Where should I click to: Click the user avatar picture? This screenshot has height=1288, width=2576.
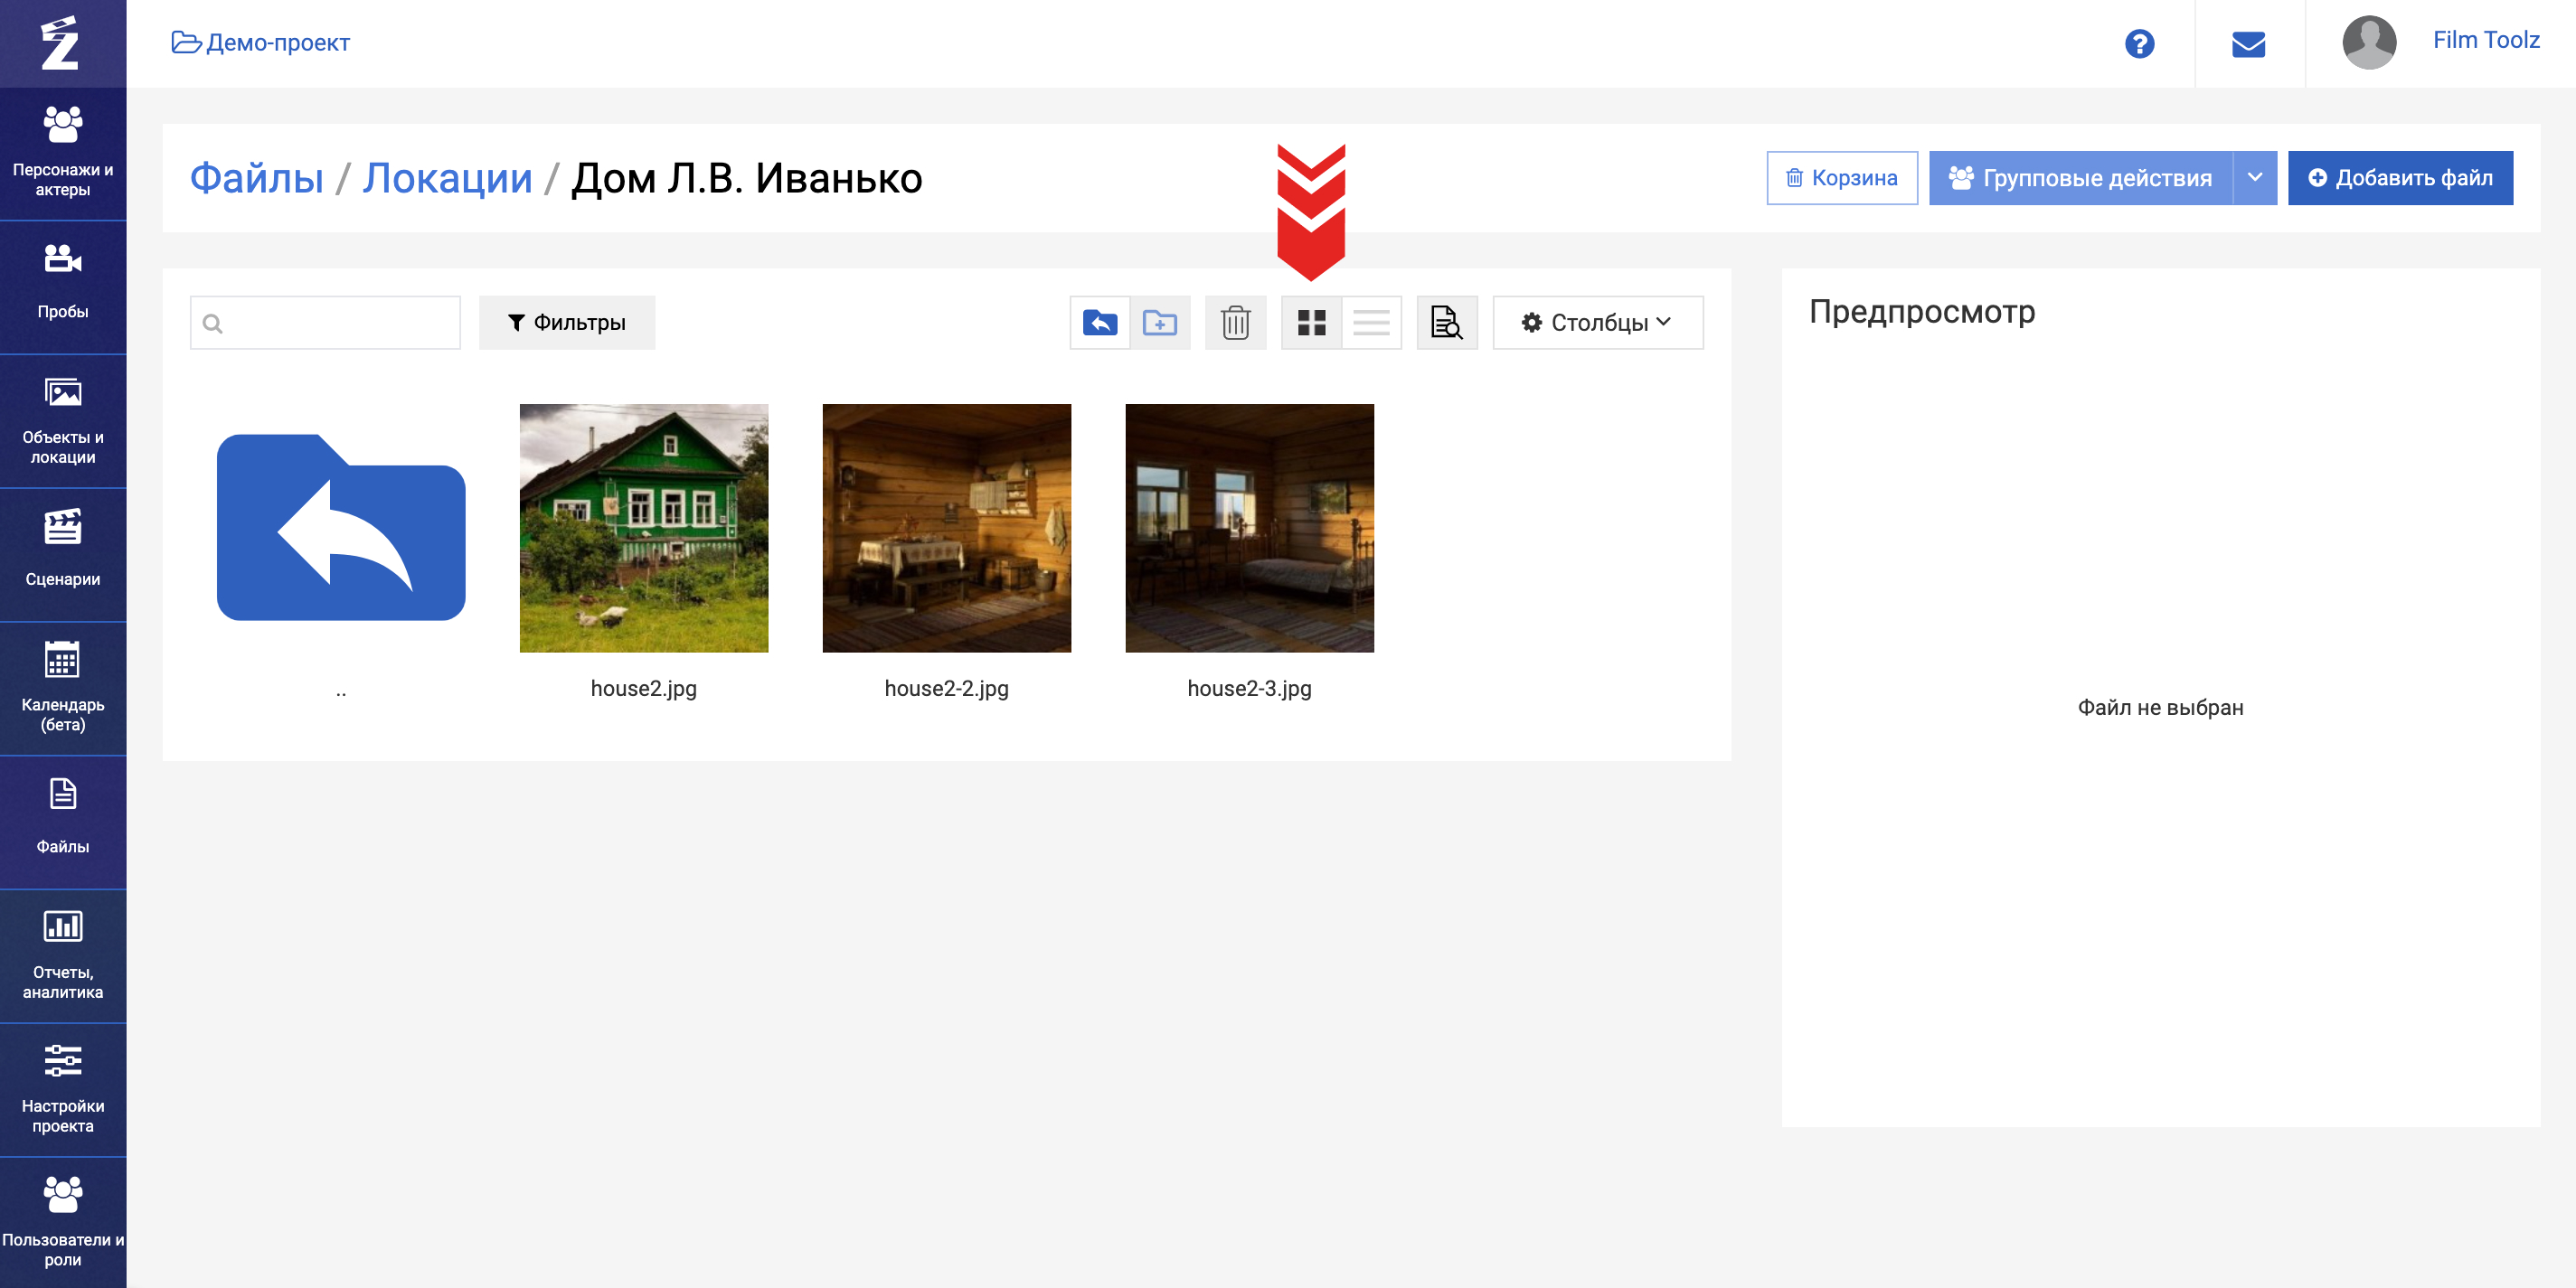[2369, 43]
